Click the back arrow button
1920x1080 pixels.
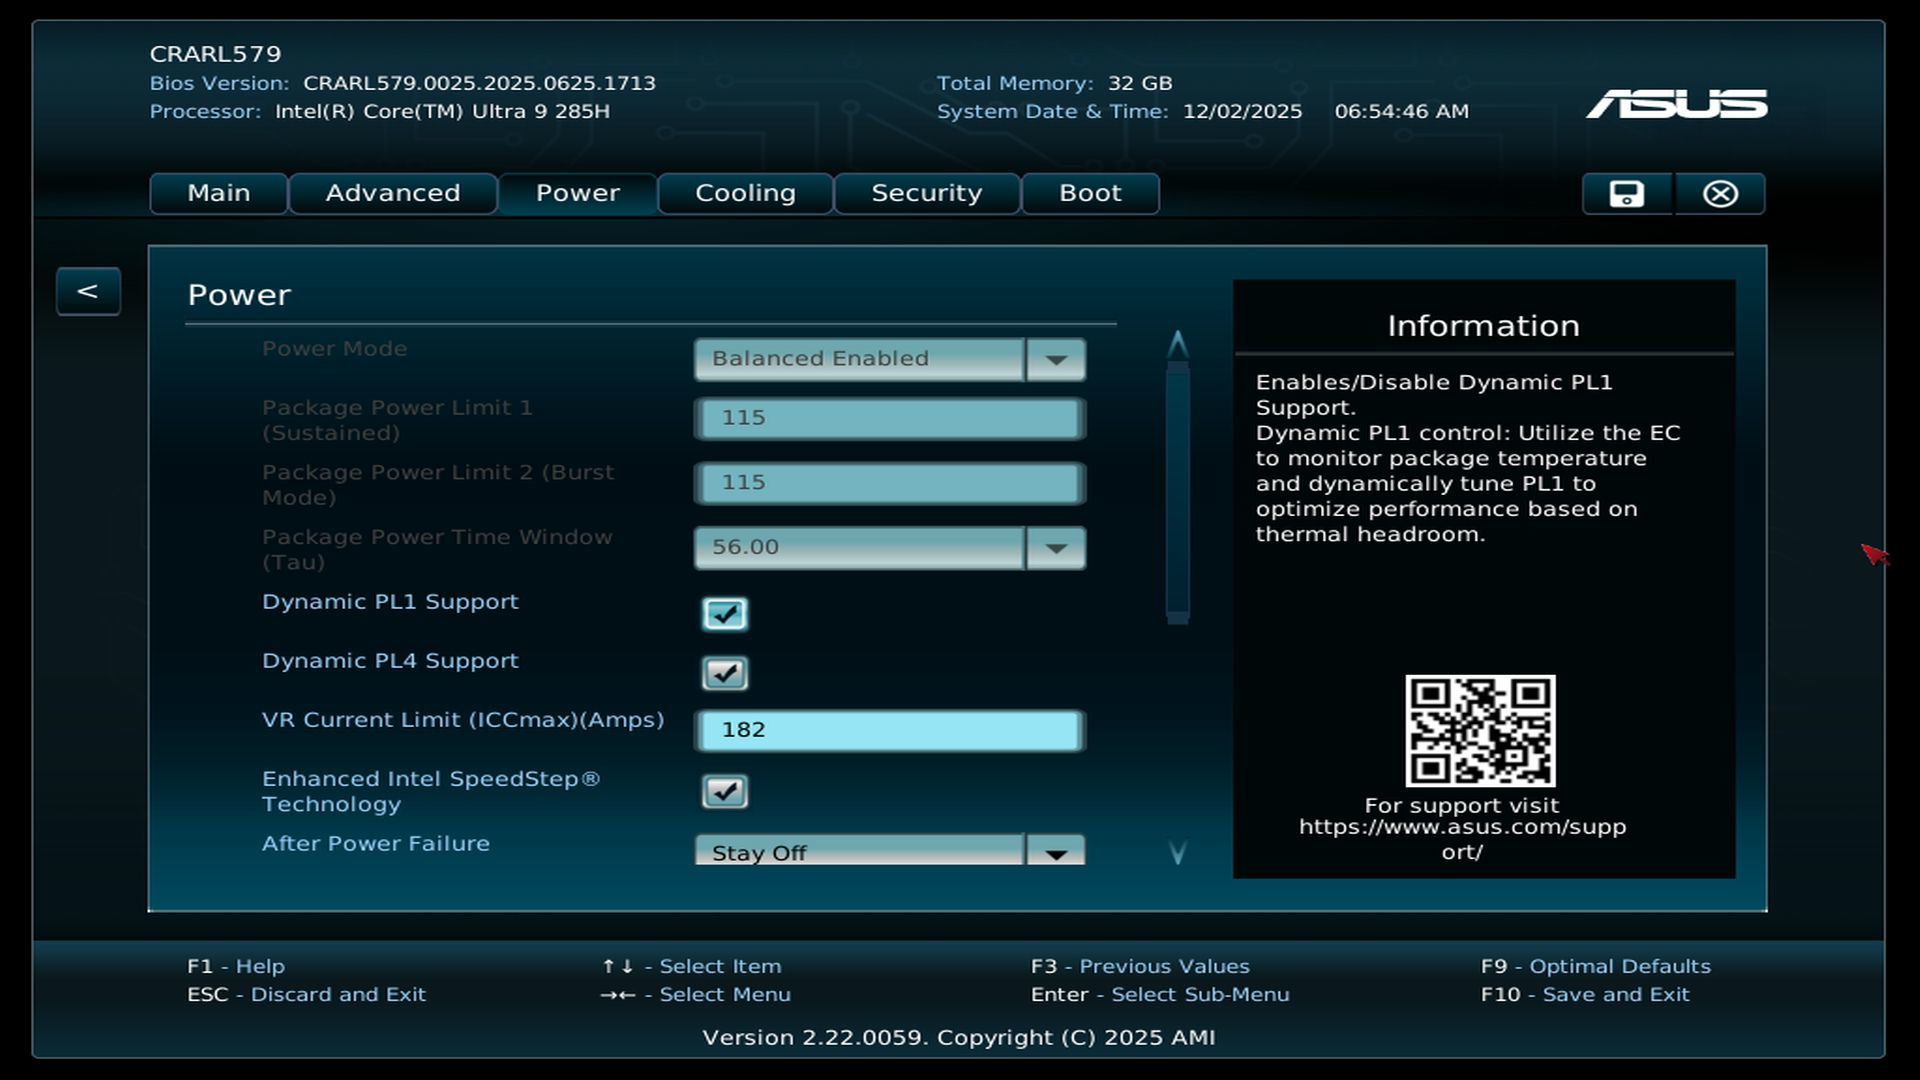click(88, 291)
